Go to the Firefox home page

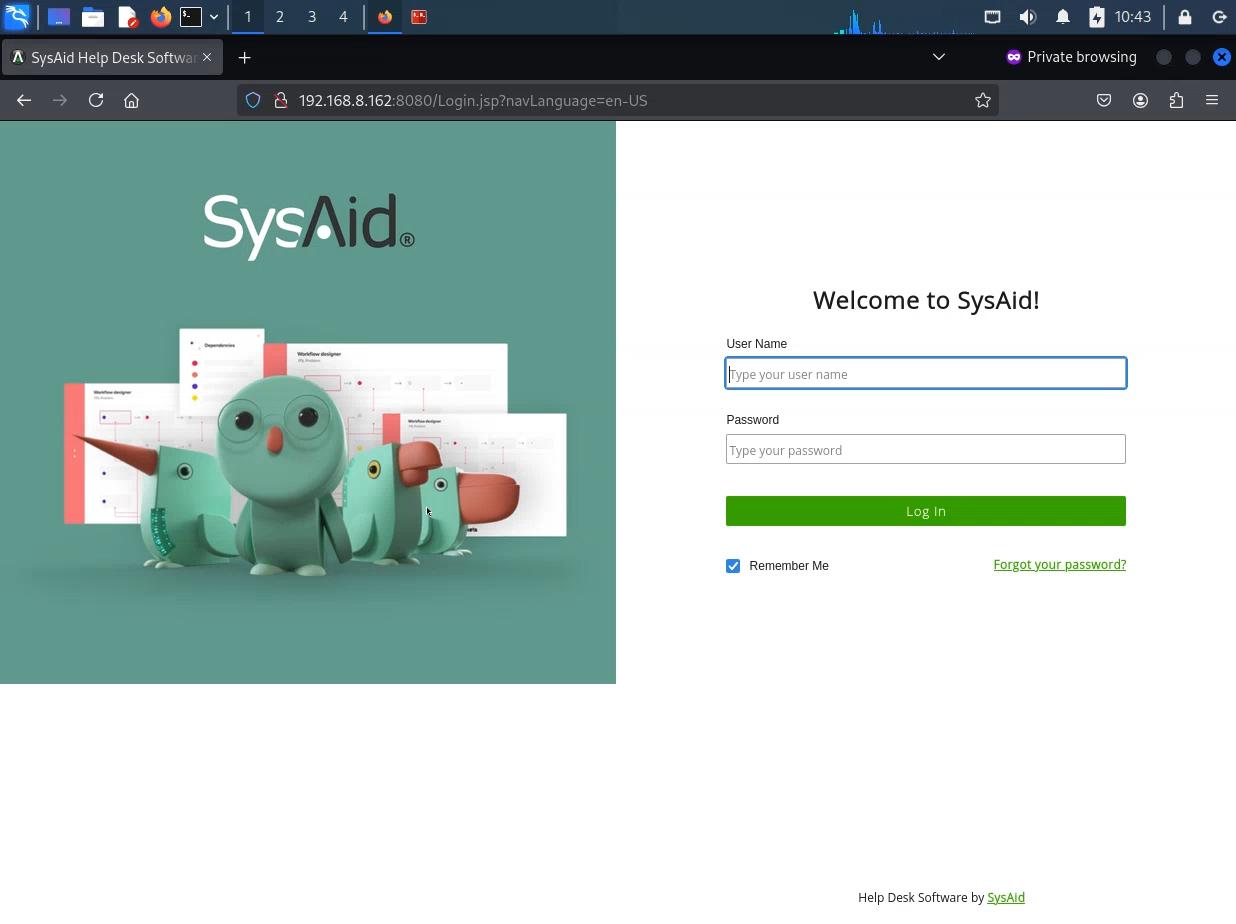(x=131, y=100)
